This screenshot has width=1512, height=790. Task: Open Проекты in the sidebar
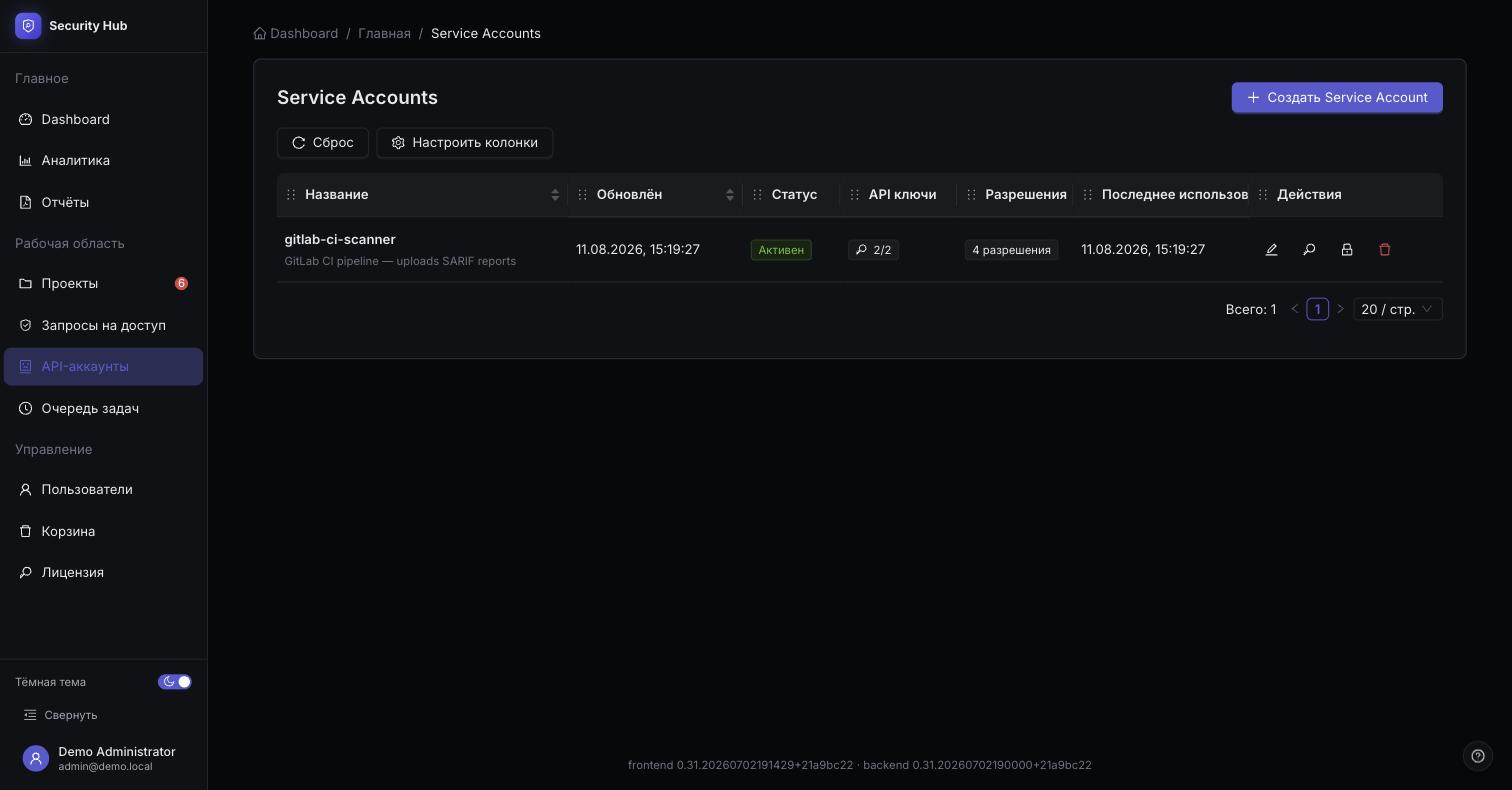[104, 284]
